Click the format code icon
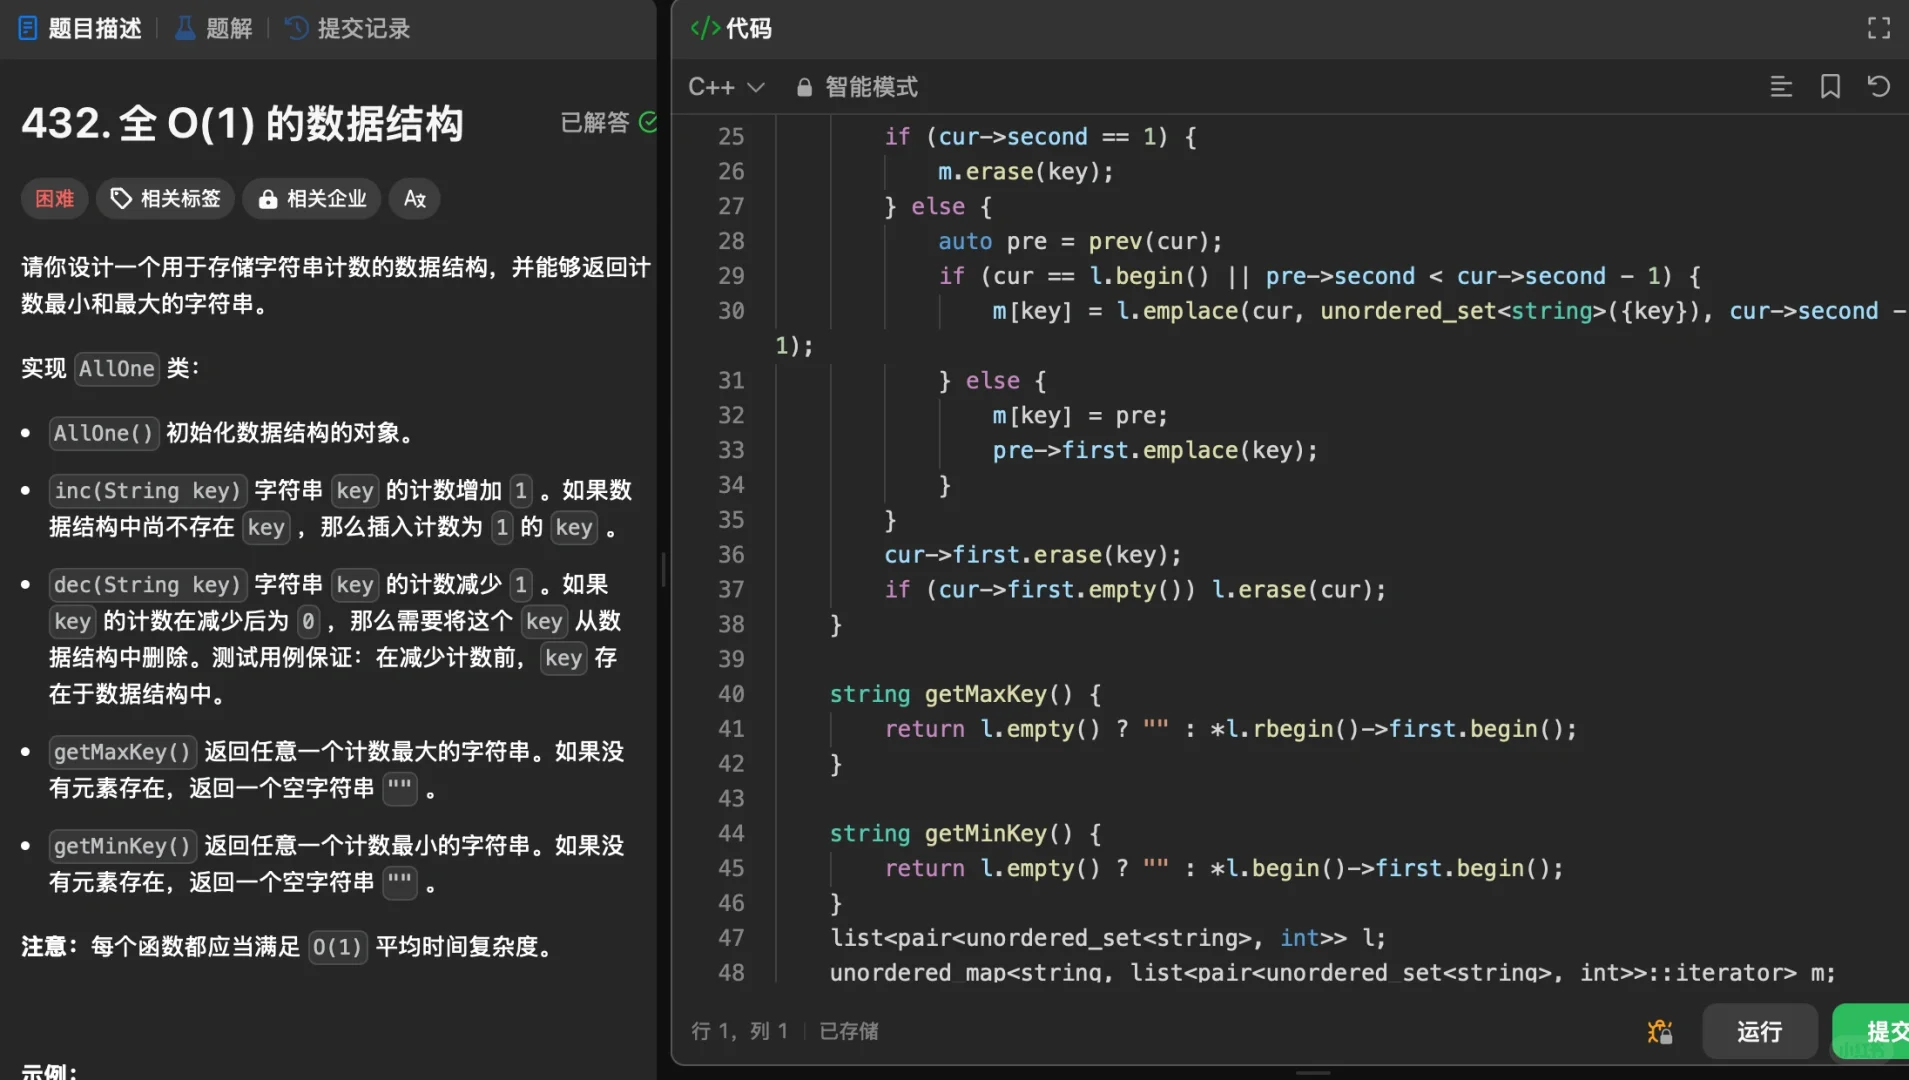 [1781, 87]
